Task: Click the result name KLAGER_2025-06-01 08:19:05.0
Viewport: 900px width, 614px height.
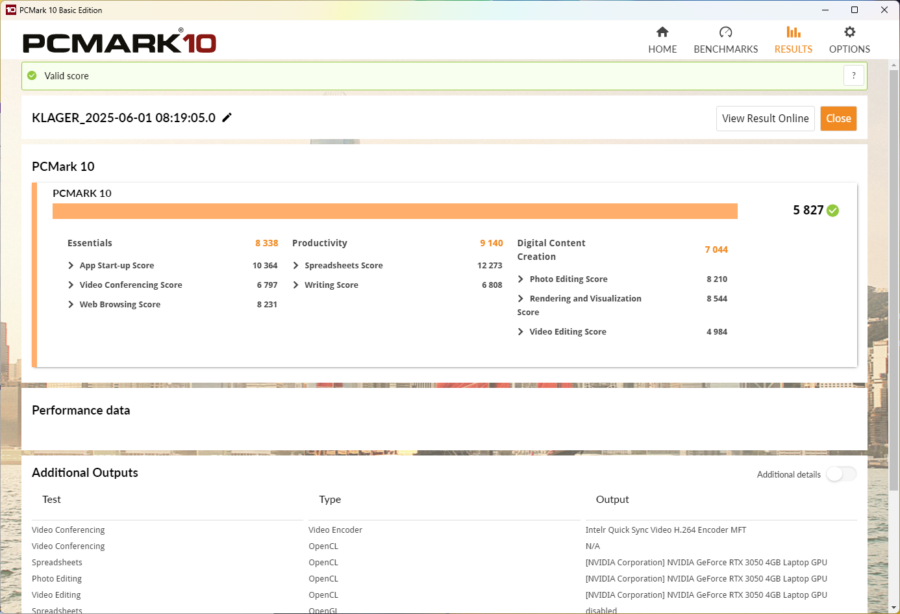Action: click(123, 118)
